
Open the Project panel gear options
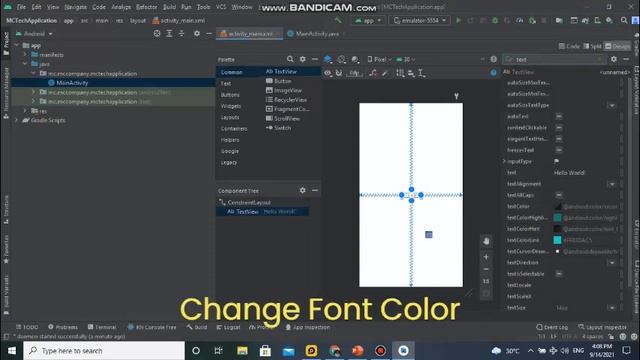click(197, 33)
